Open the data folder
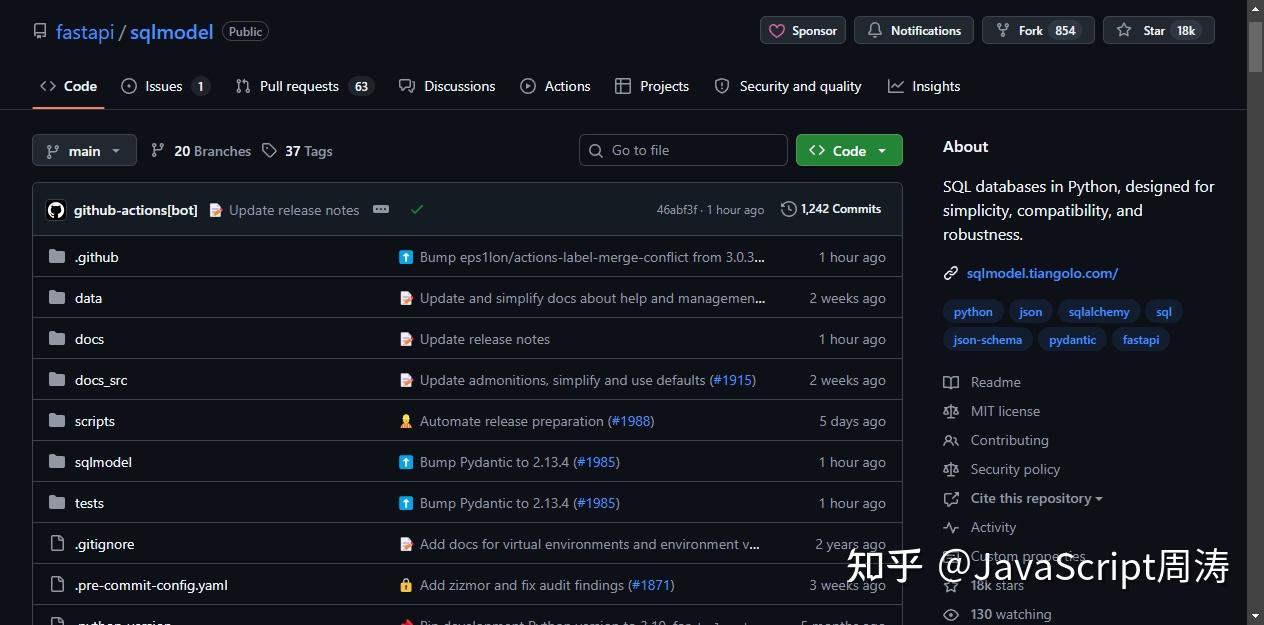The height and width of the screenshot is (625, 1264). click(88, 298)
